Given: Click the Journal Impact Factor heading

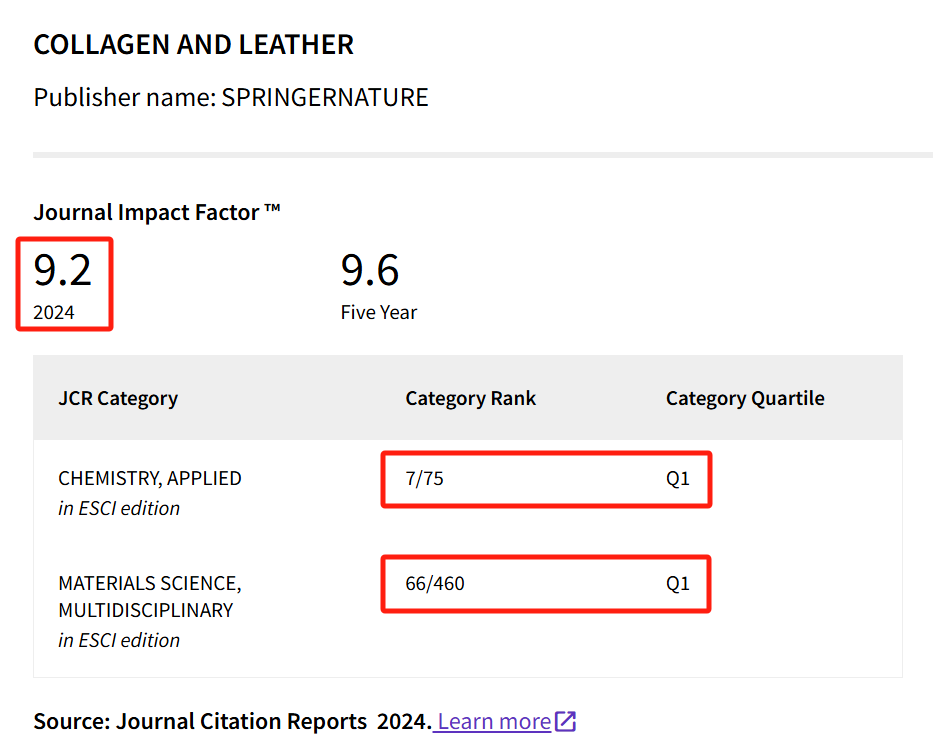Looking at the screenshot, I should tap(157, 212).
